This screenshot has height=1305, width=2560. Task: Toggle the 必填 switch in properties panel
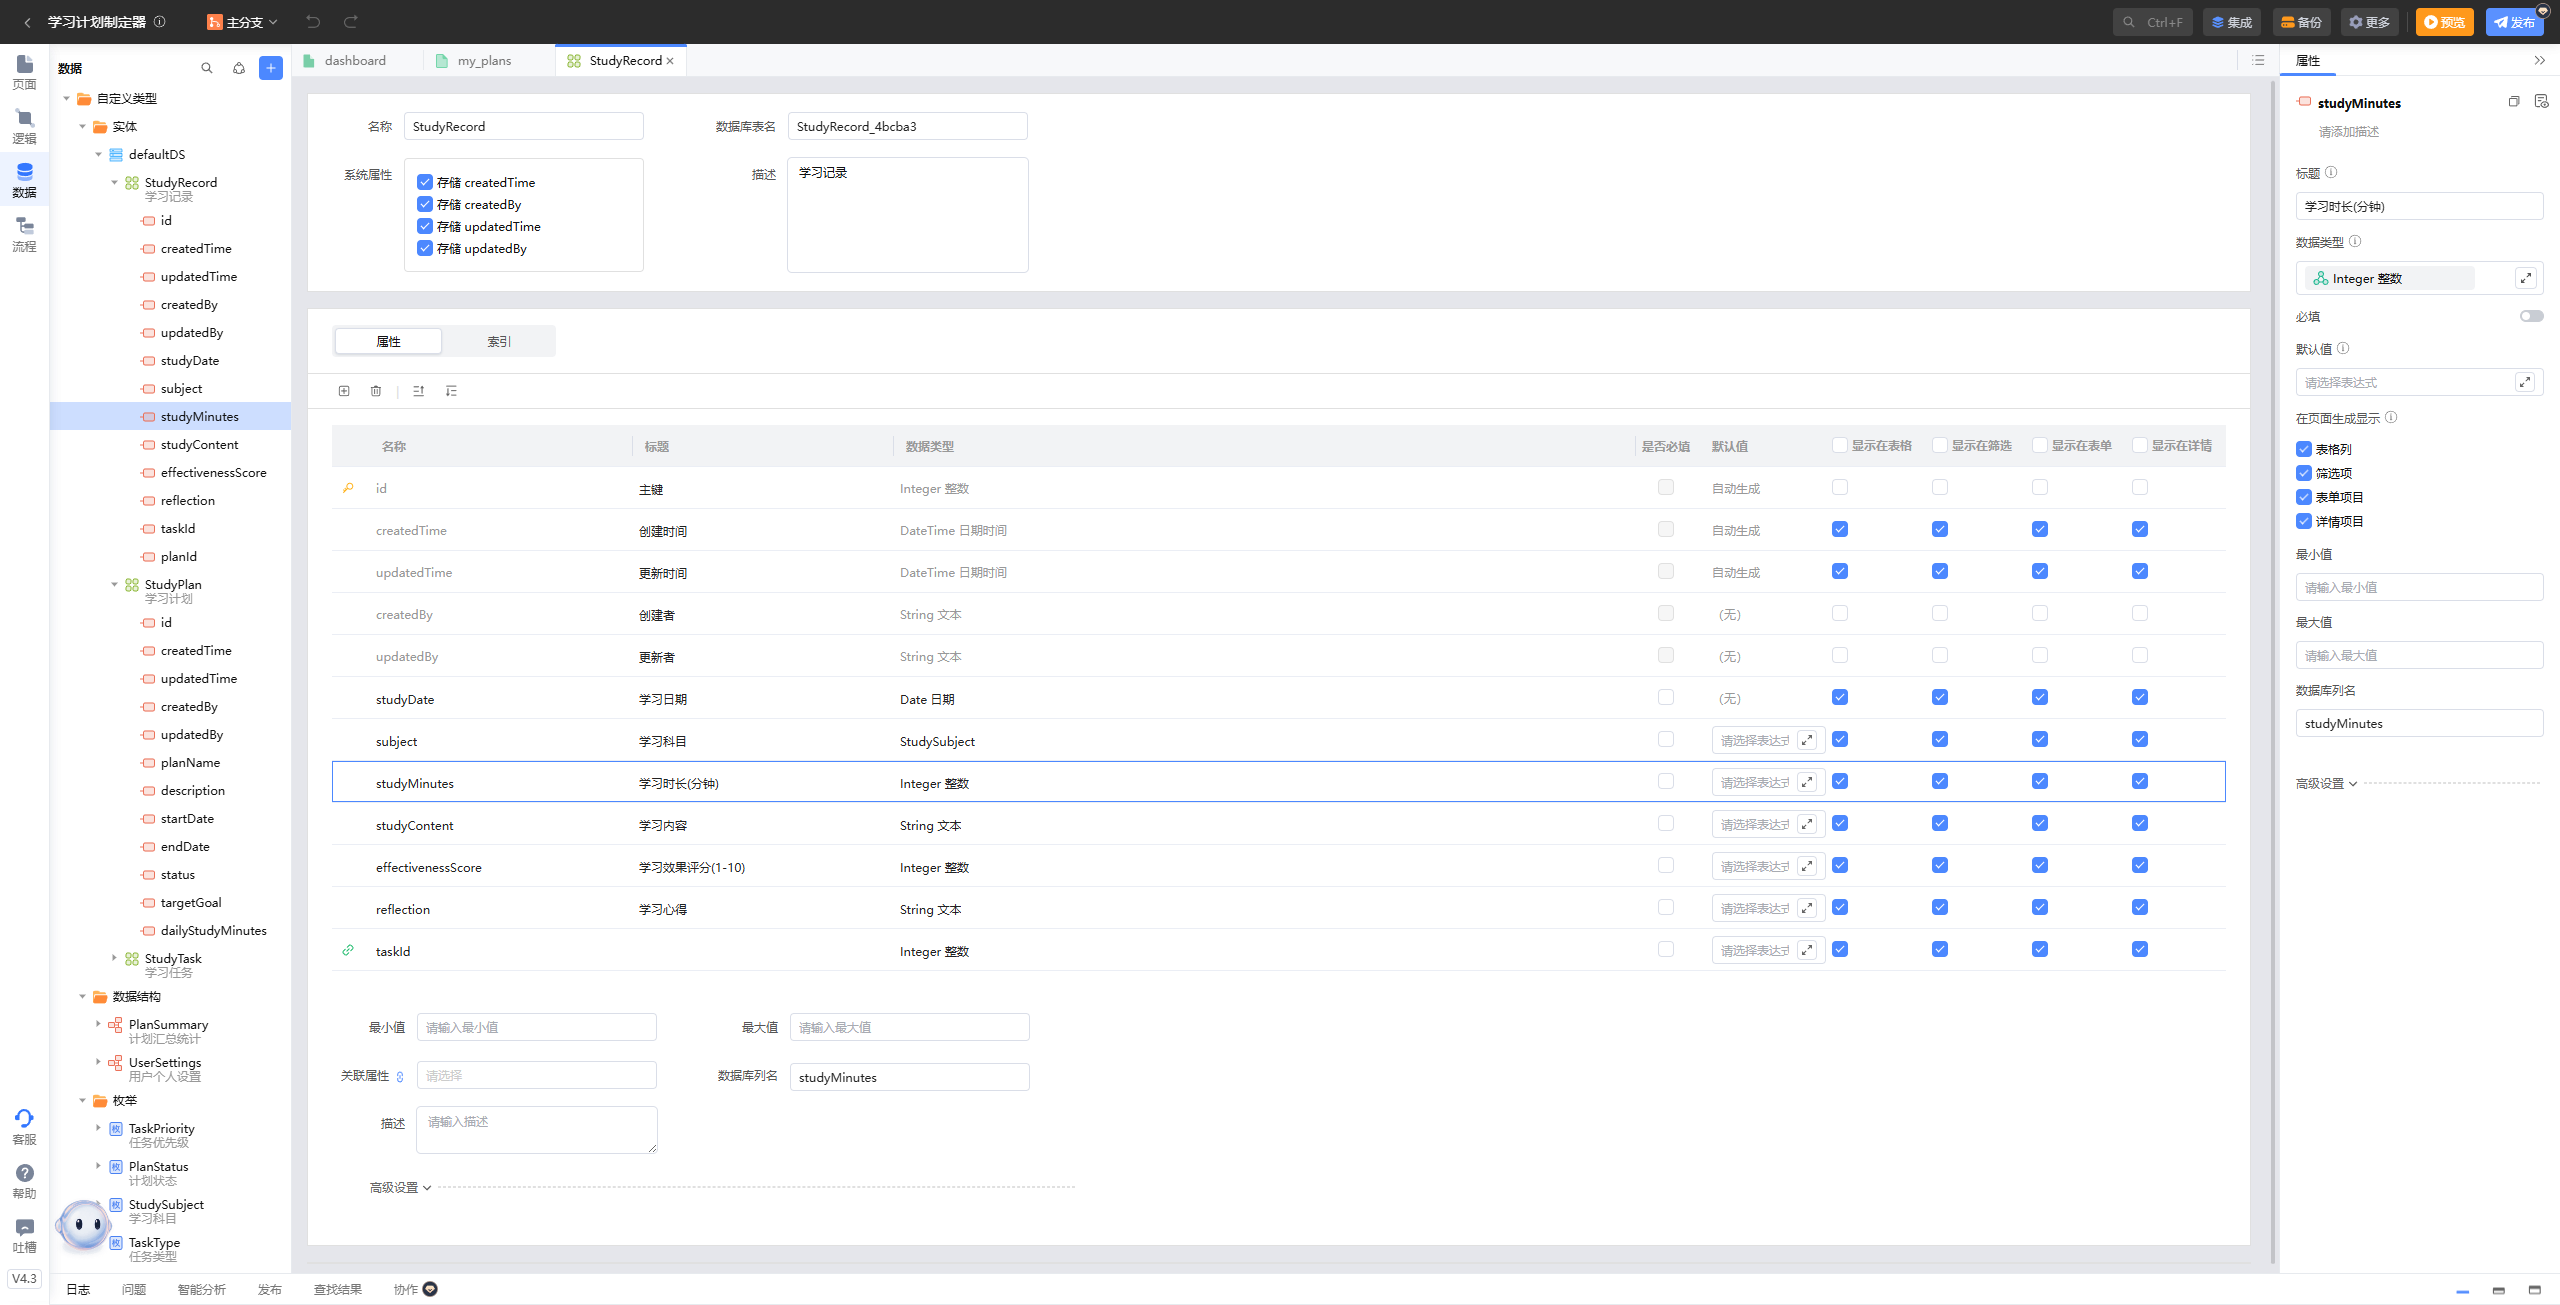[x=2531, y=316]
